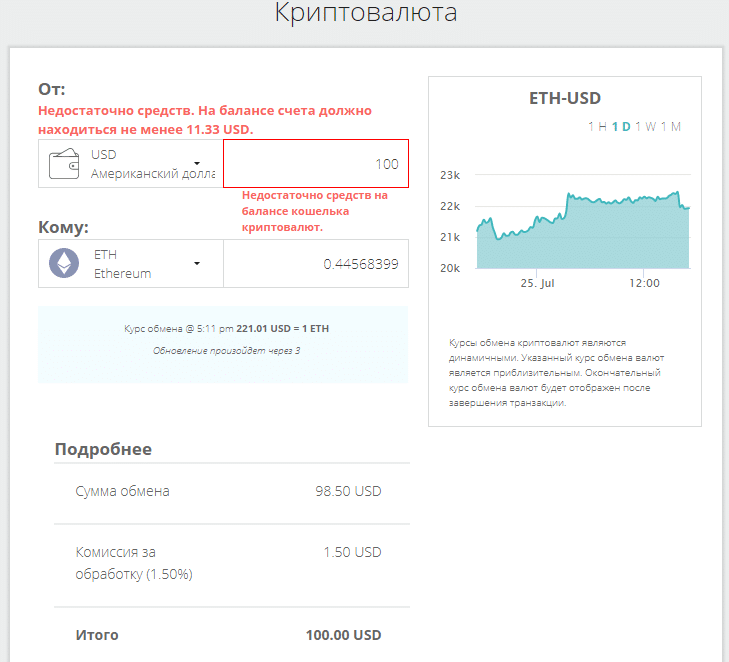Click the wallet icon beside USD

coord(64,163)
